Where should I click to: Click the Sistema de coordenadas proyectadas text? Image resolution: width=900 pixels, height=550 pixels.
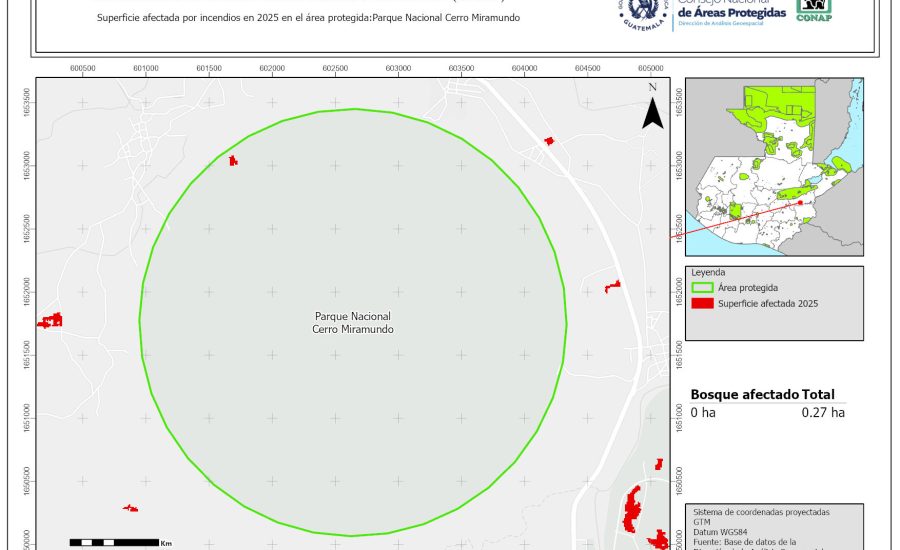click(761, 512)
